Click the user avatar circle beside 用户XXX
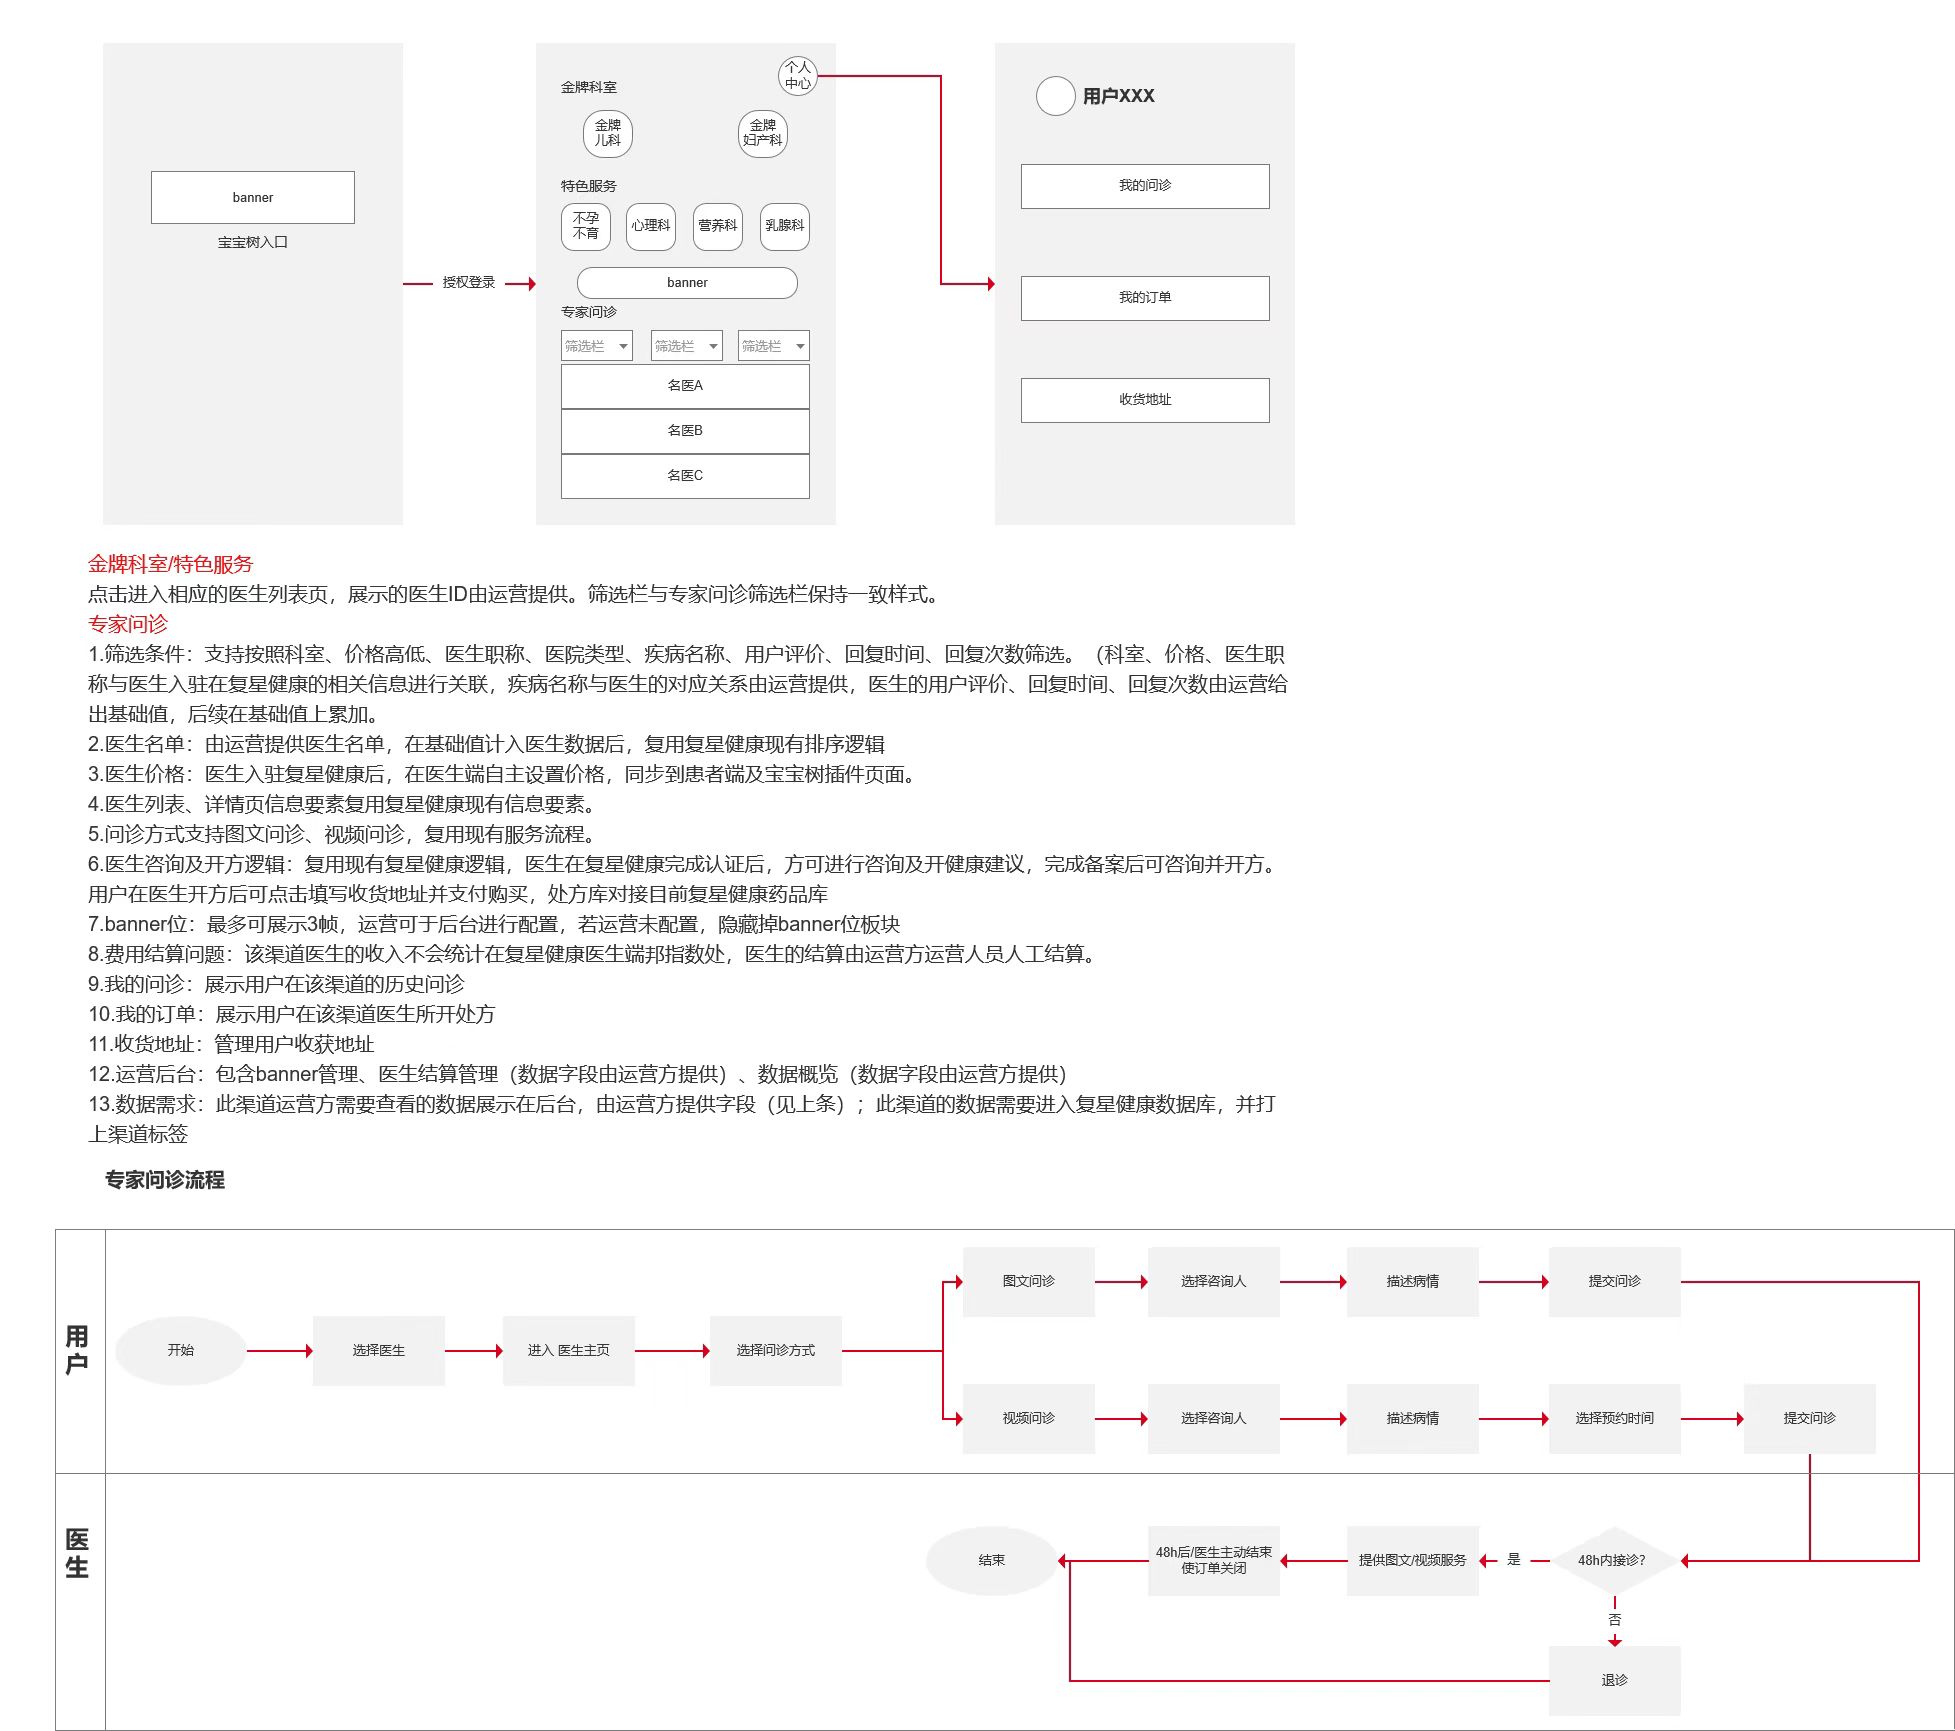The image size is (1955, 1731). [x=1055, y=96]
